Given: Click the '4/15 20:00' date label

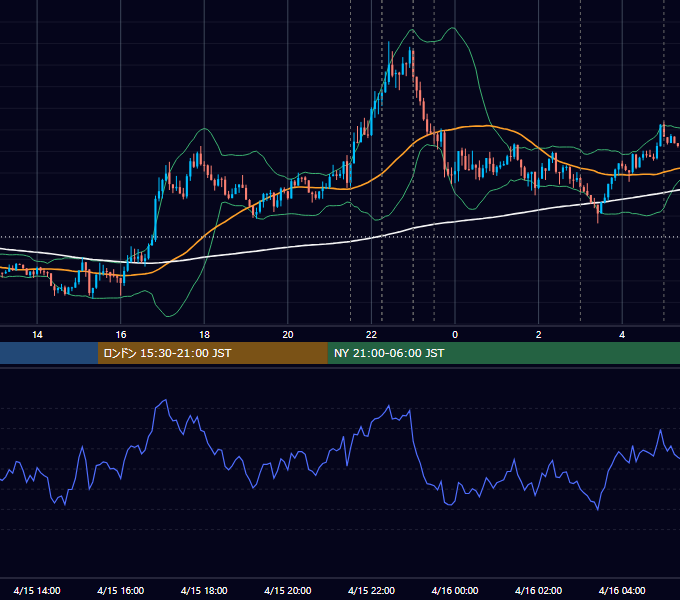Looking at the screenshot, I should (288, 590).
